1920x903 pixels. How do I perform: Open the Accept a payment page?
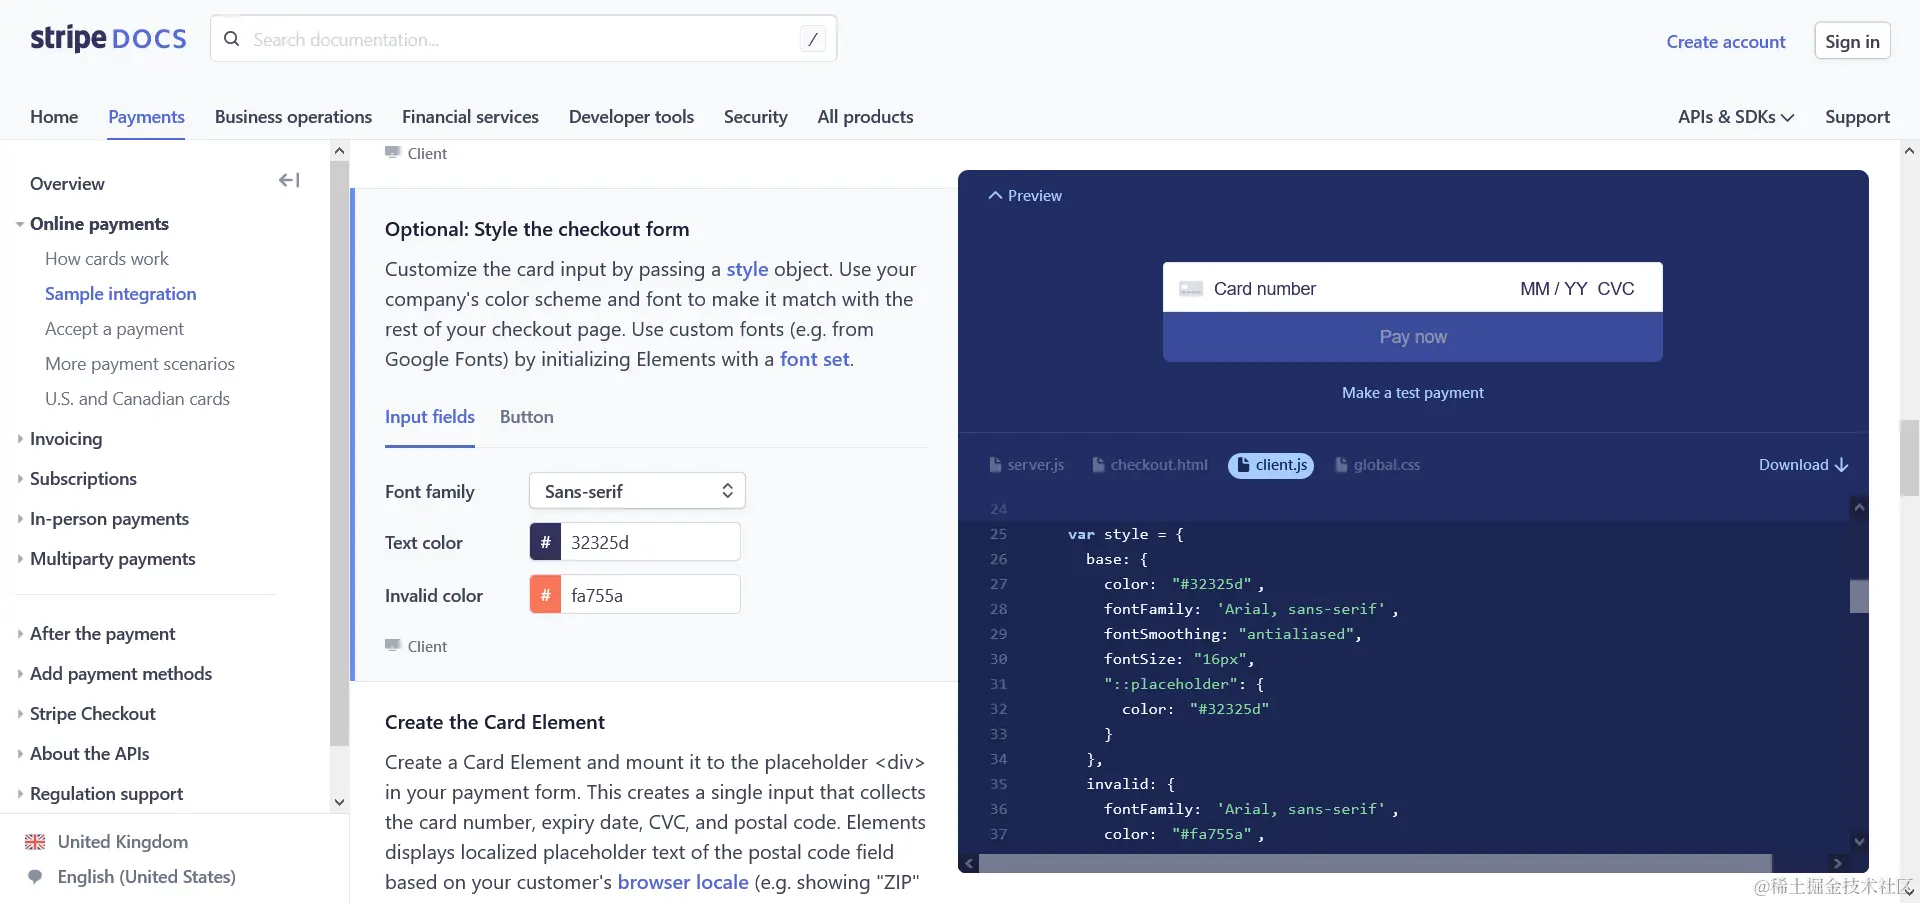114,329
